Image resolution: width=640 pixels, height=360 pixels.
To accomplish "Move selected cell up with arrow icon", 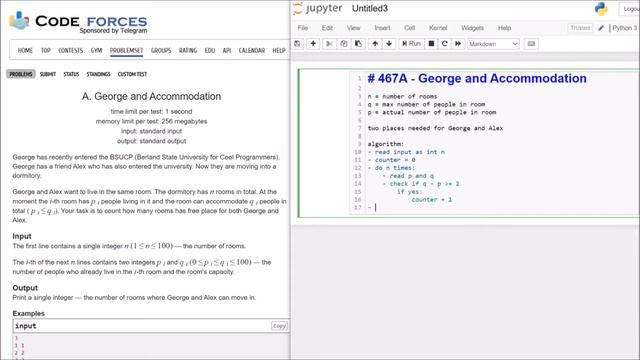I will tap(375, 44).
